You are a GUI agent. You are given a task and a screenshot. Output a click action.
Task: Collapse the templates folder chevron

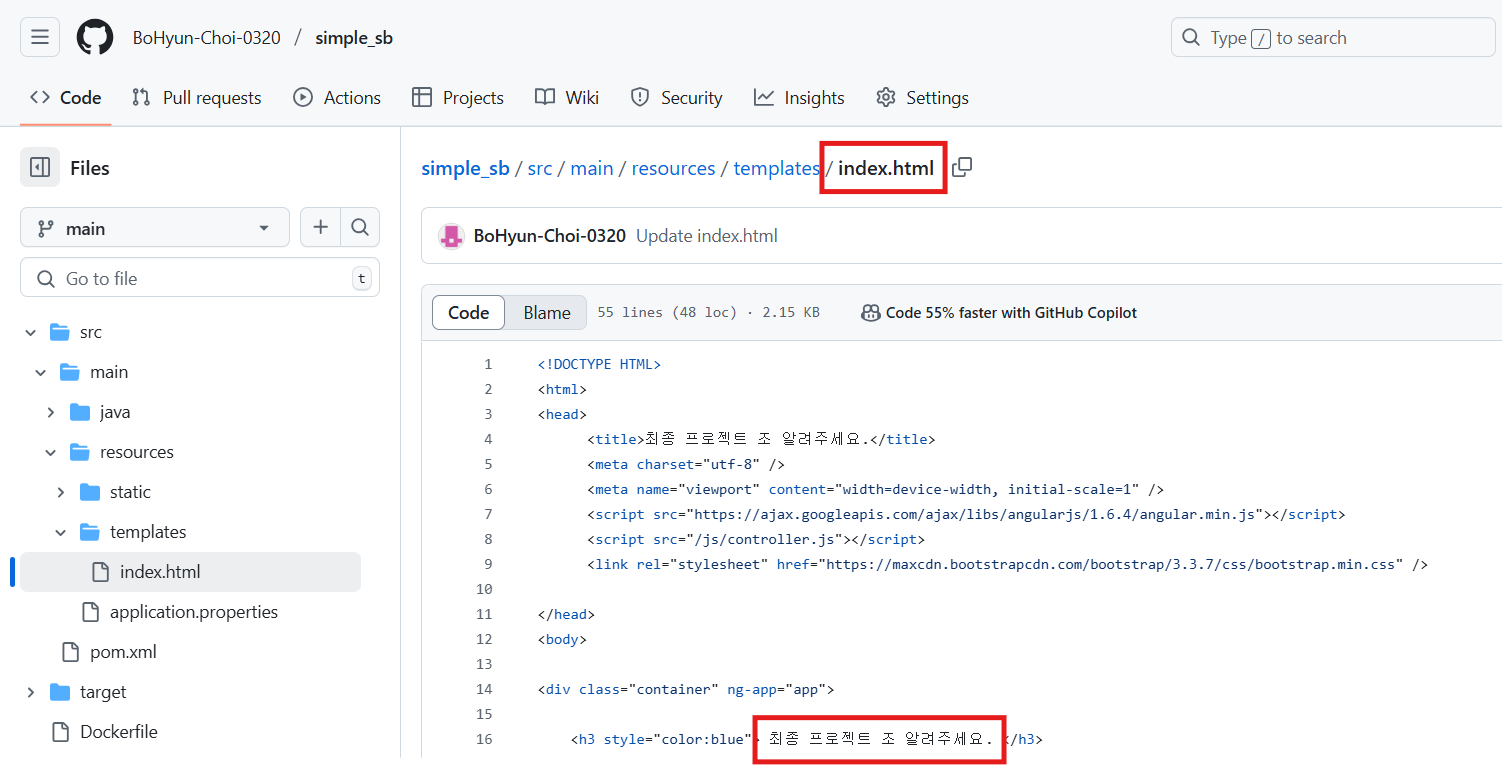click(x=61, y=532)
